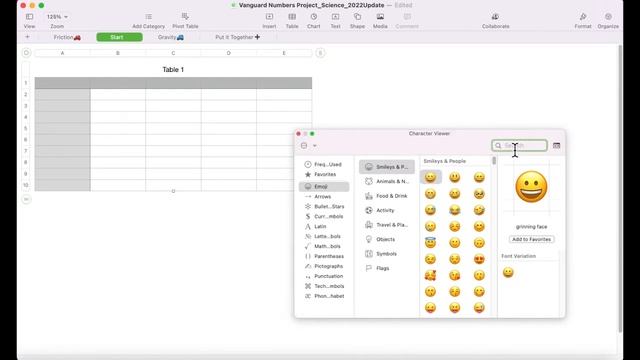Select Letterlike Symbols category
The width and height of the screenshot is (640, 360).
click(324, 236)
